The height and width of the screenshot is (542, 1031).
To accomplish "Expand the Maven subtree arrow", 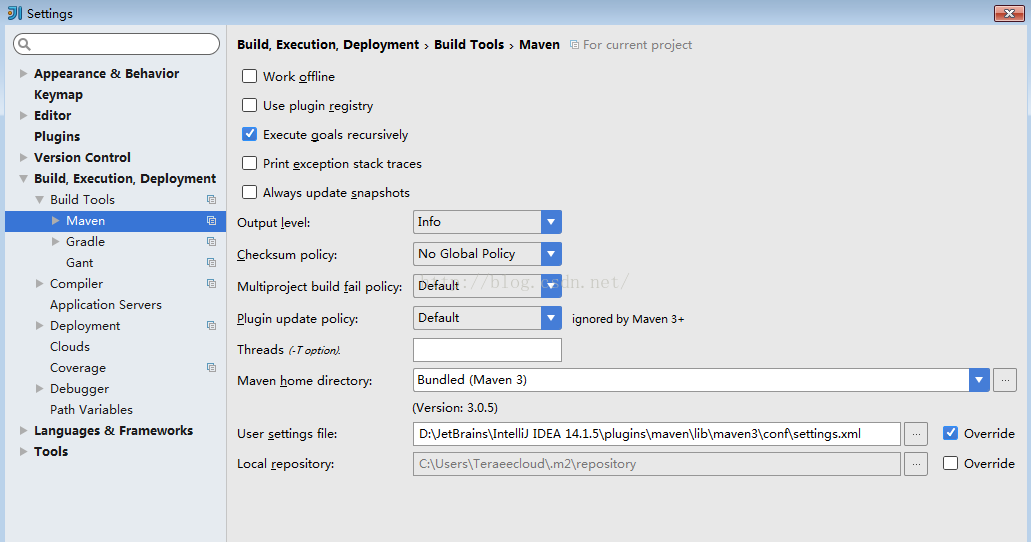I will point(56,220).
